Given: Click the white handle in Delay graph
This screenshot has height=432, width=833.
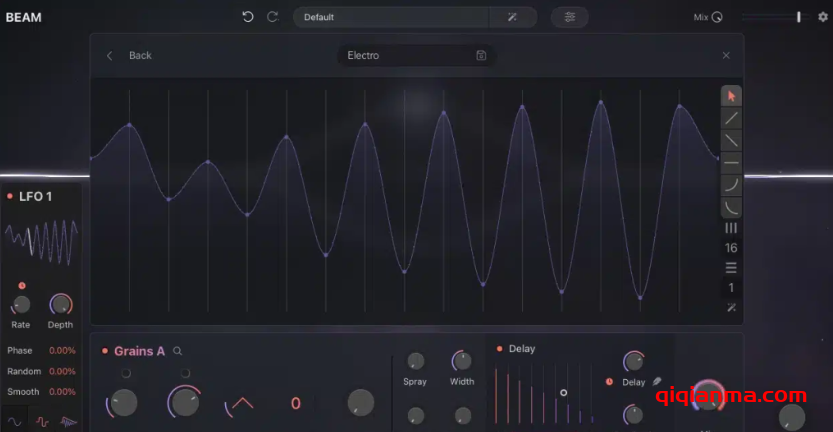Looking at the screenshot, I should (564, 393).
